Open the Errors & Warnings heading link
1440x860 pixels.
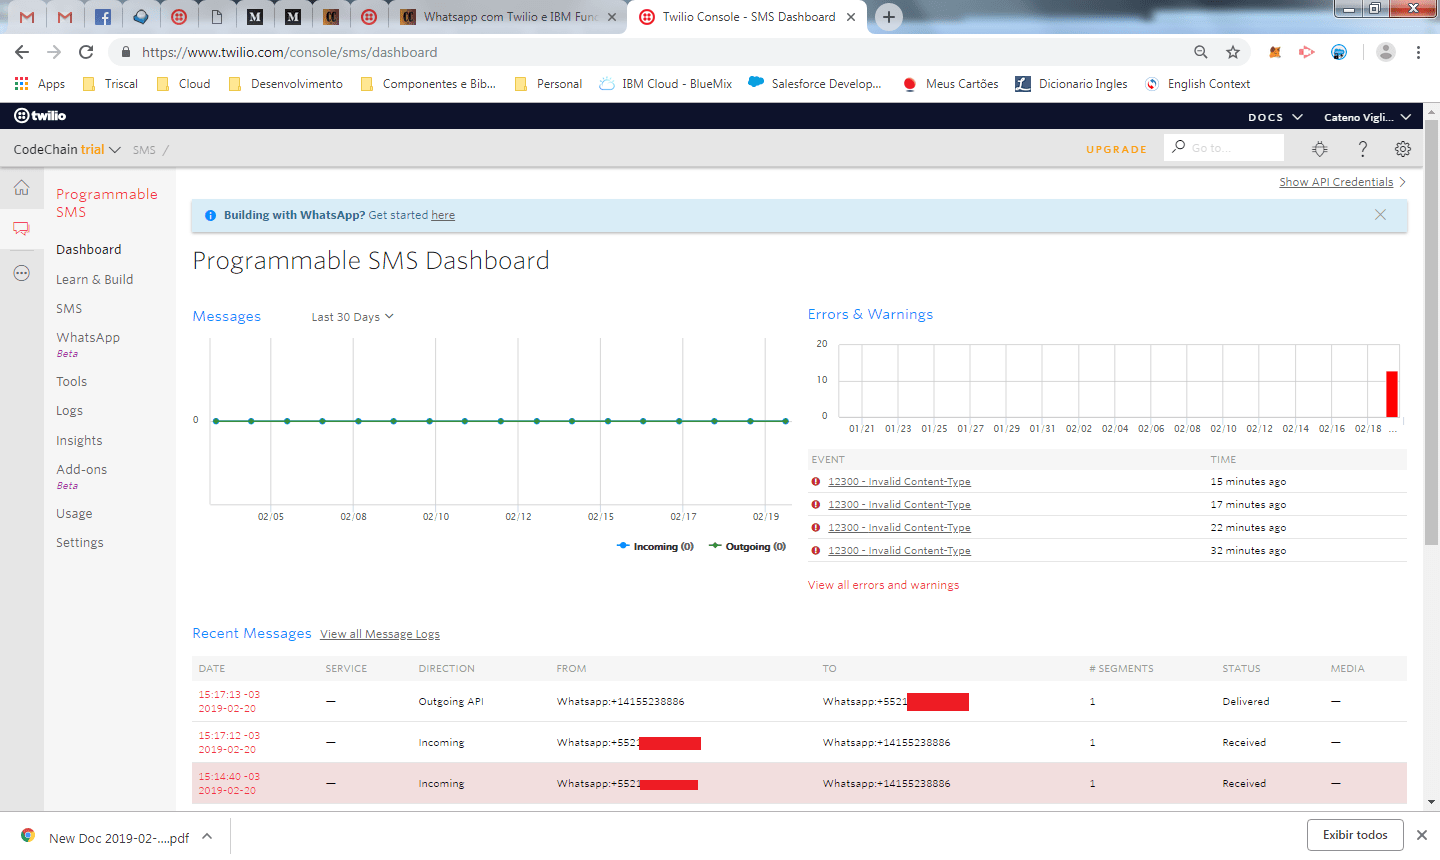[870, 314]
